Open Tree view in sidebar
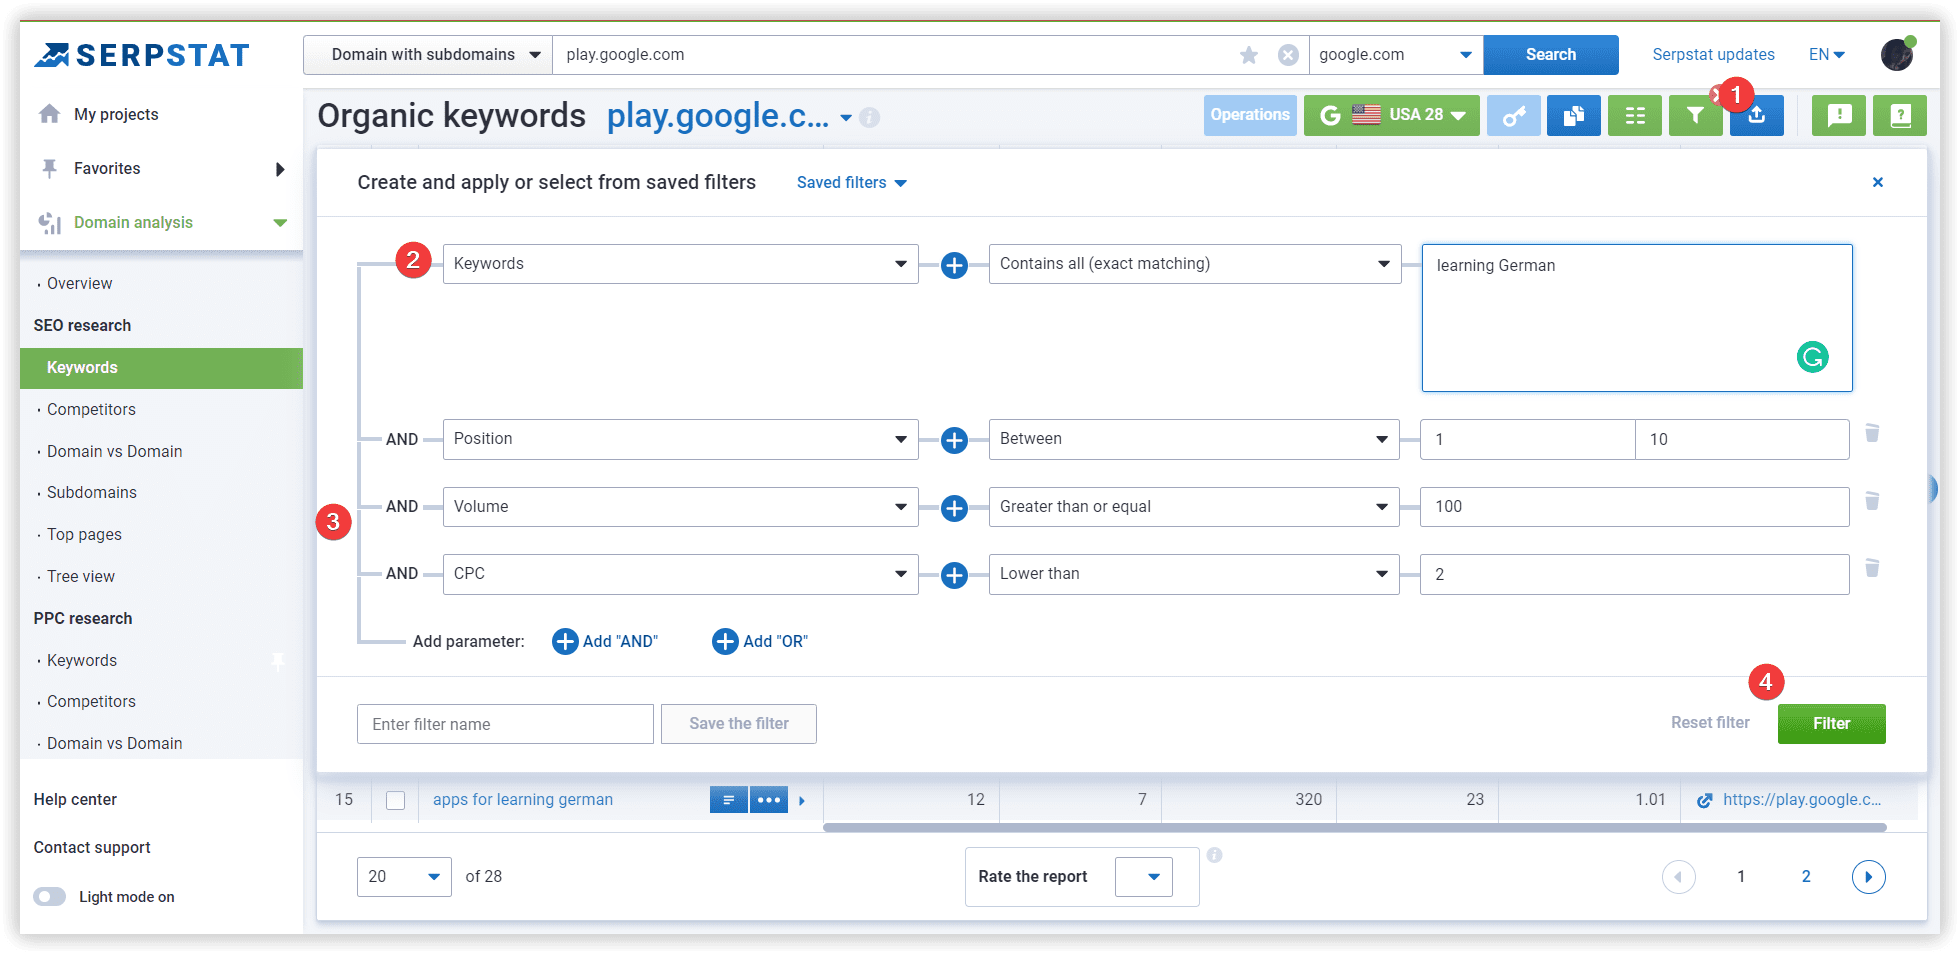Image resolution: width=1960 pixels, height=954 pixels. [x=81, y=577]
